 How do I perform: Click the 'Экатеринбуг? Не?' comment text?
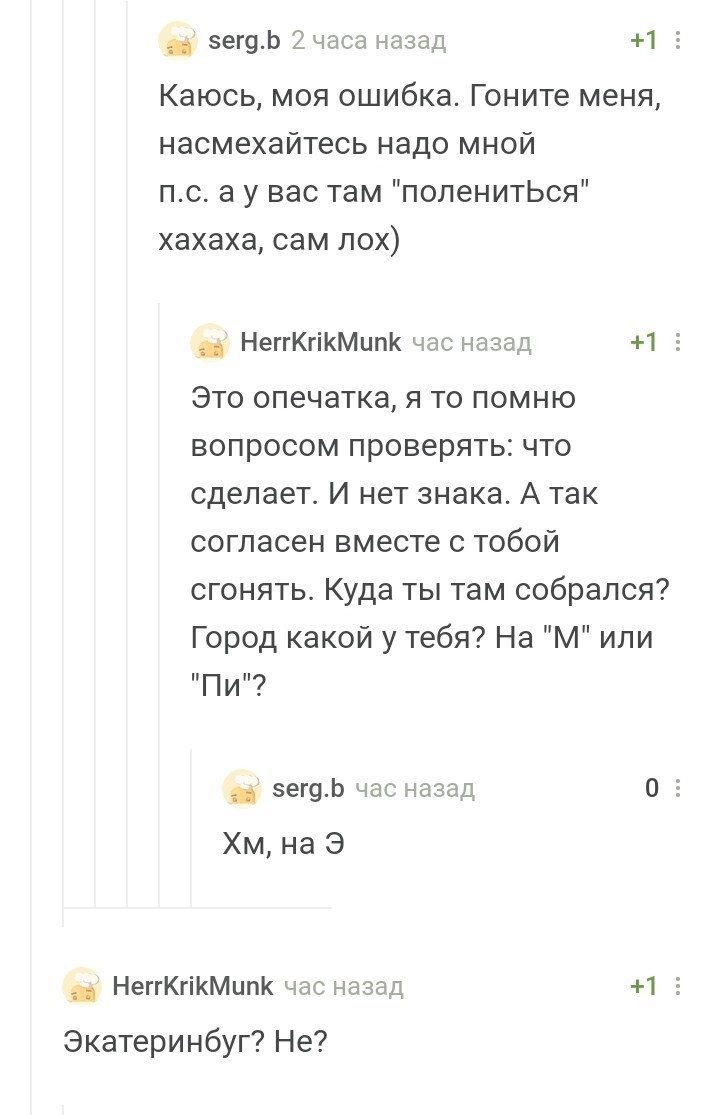195,1041
